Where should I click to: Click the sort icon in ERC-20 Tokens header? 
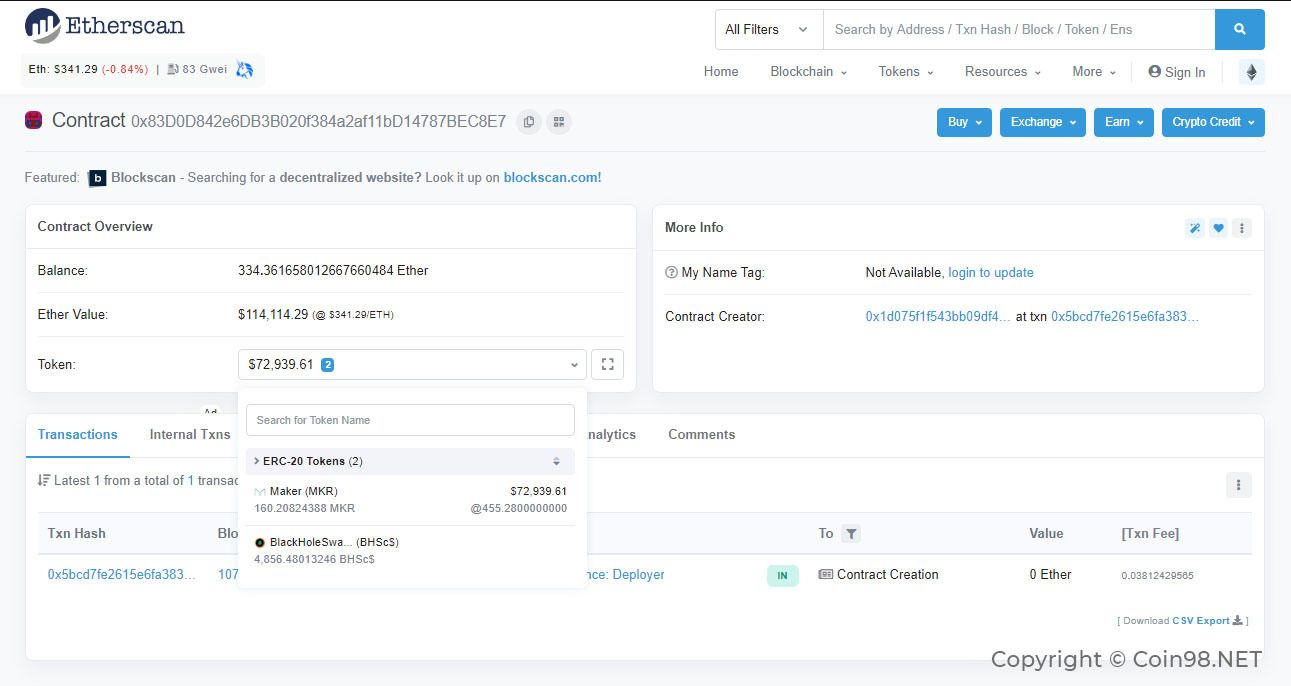tap(557, 462)
